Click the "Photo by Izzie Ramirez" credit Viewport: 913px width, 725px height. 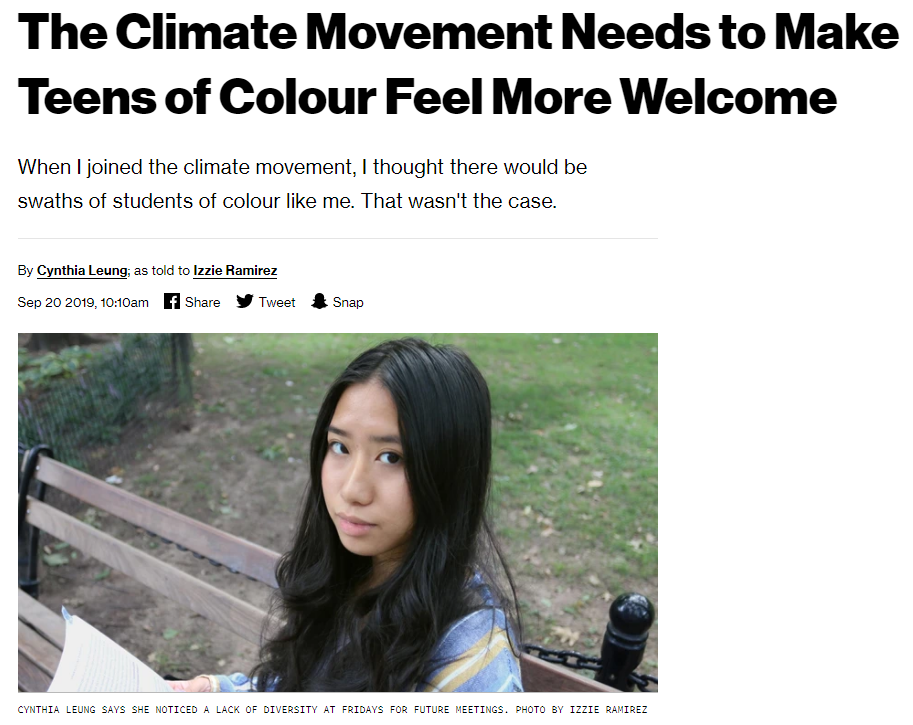point(581,709)
